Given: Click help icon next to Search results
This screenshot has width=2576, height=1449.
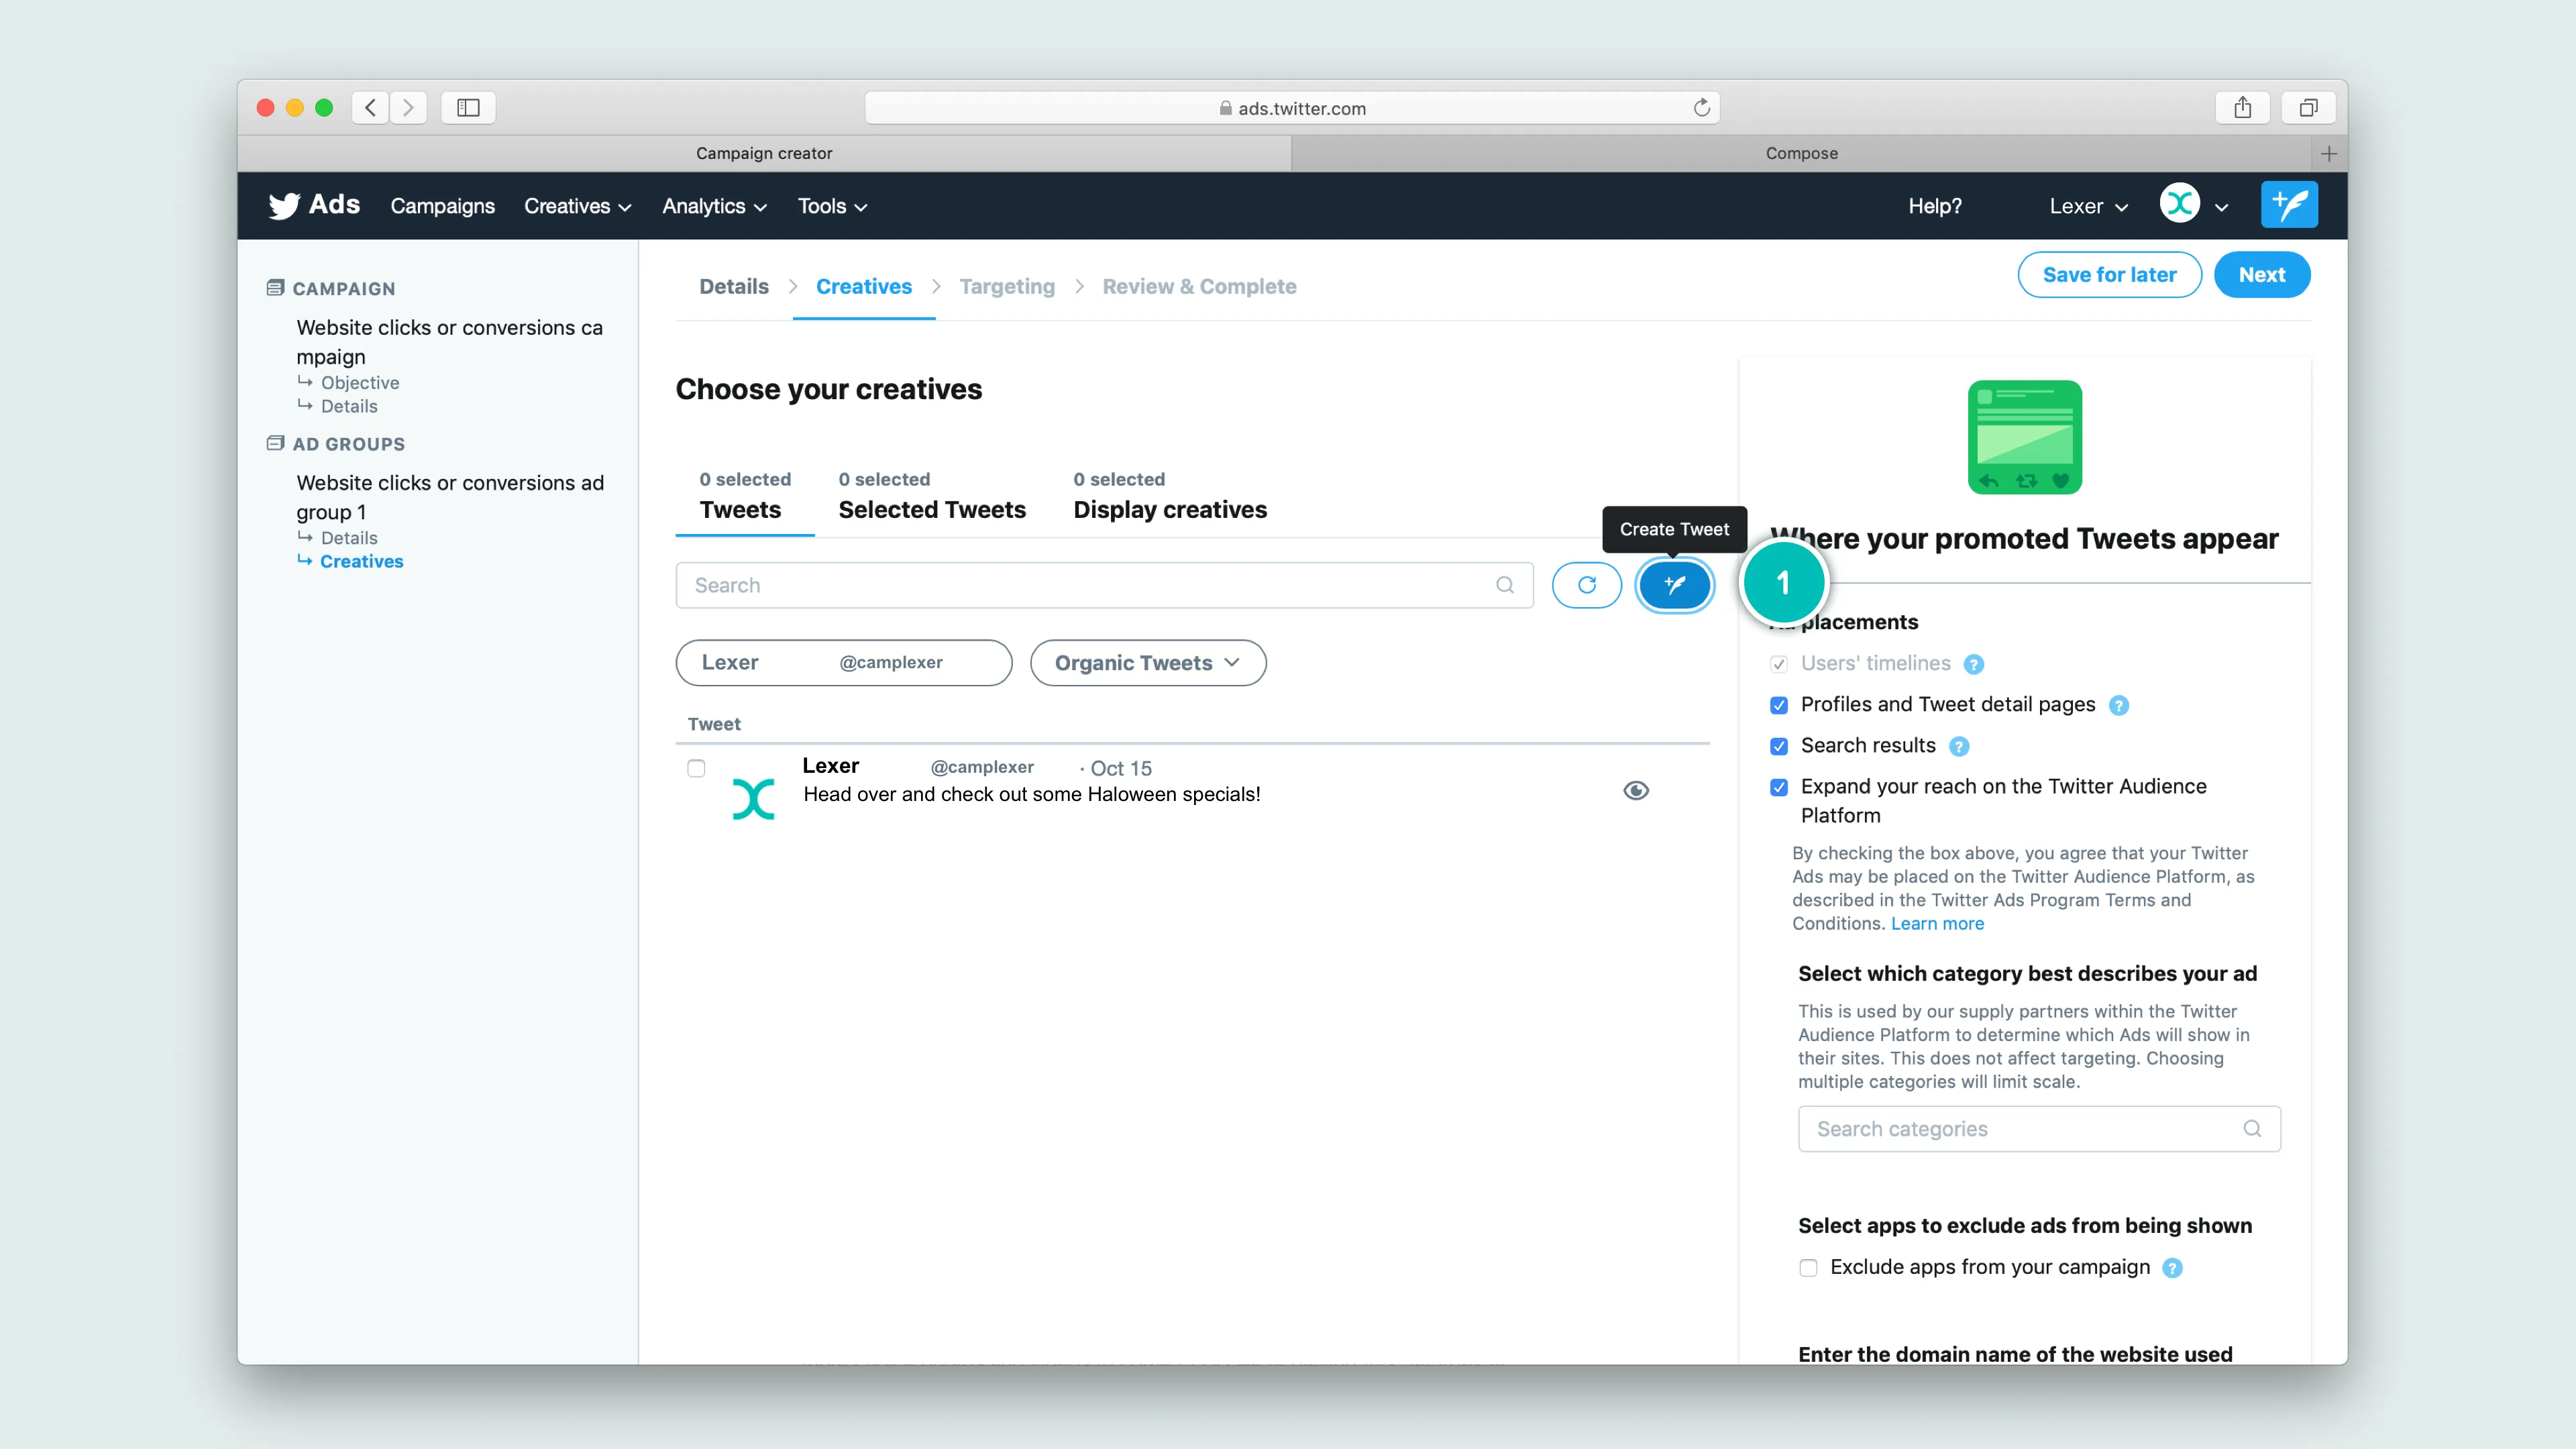Looking at the screenshot, I should coord(1959,746).
